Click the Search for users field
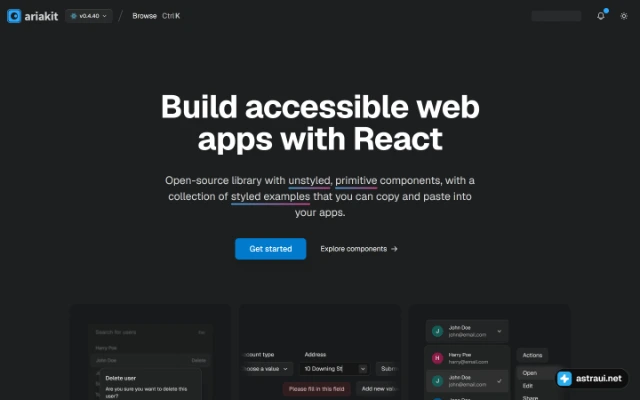The image size is (640, 400). [150, 332]
